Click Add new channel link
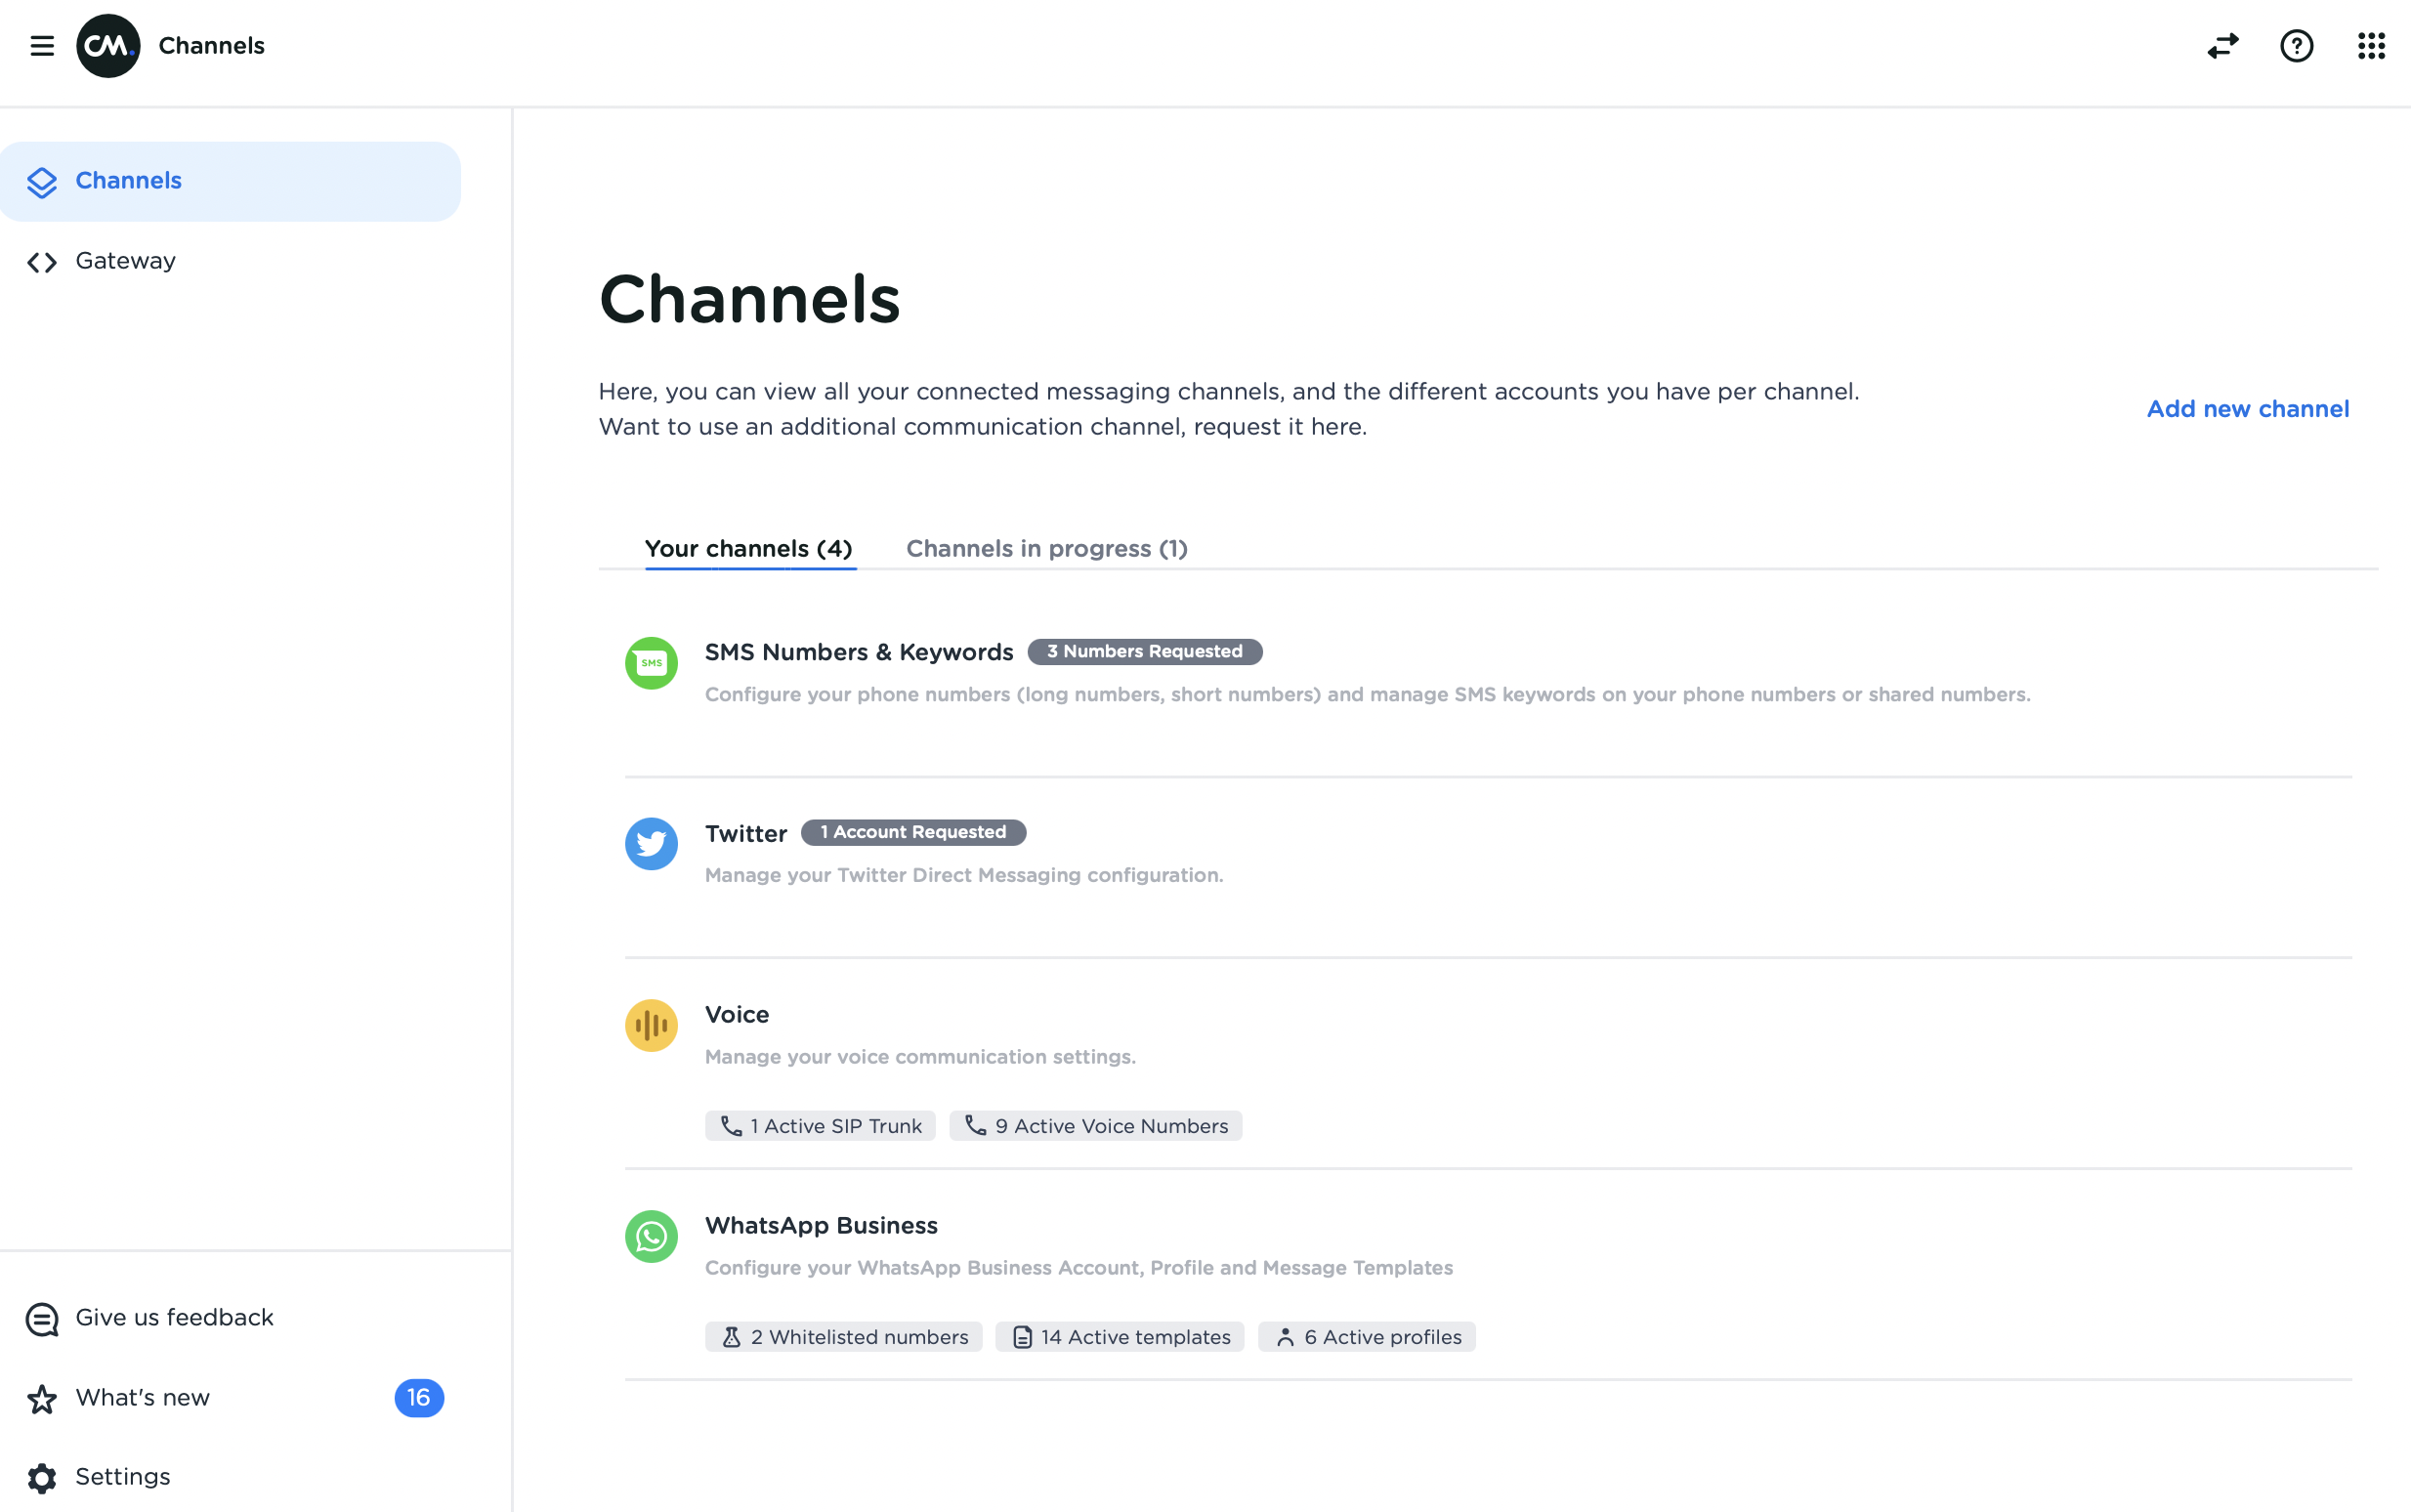The width and height of the screenshot is (2411, 1512). pos(2247,409)
